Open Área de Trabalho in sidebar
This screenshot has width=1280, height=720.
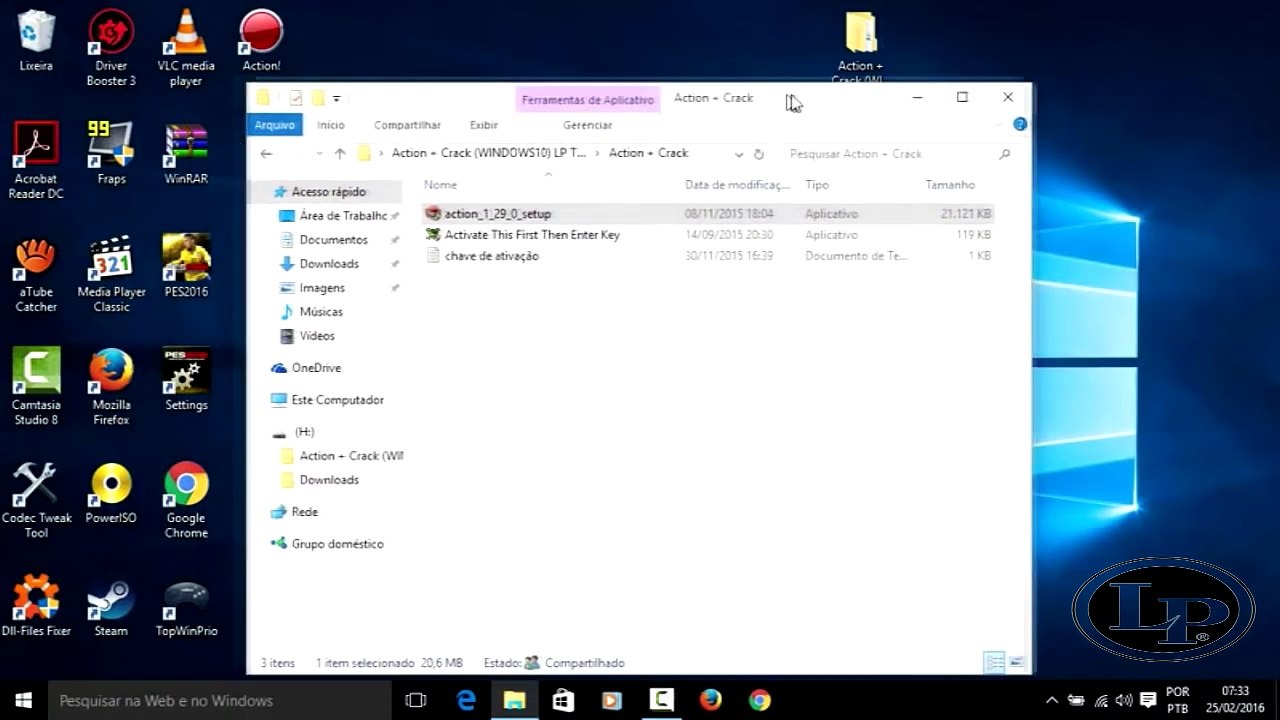tap(343, 216)
